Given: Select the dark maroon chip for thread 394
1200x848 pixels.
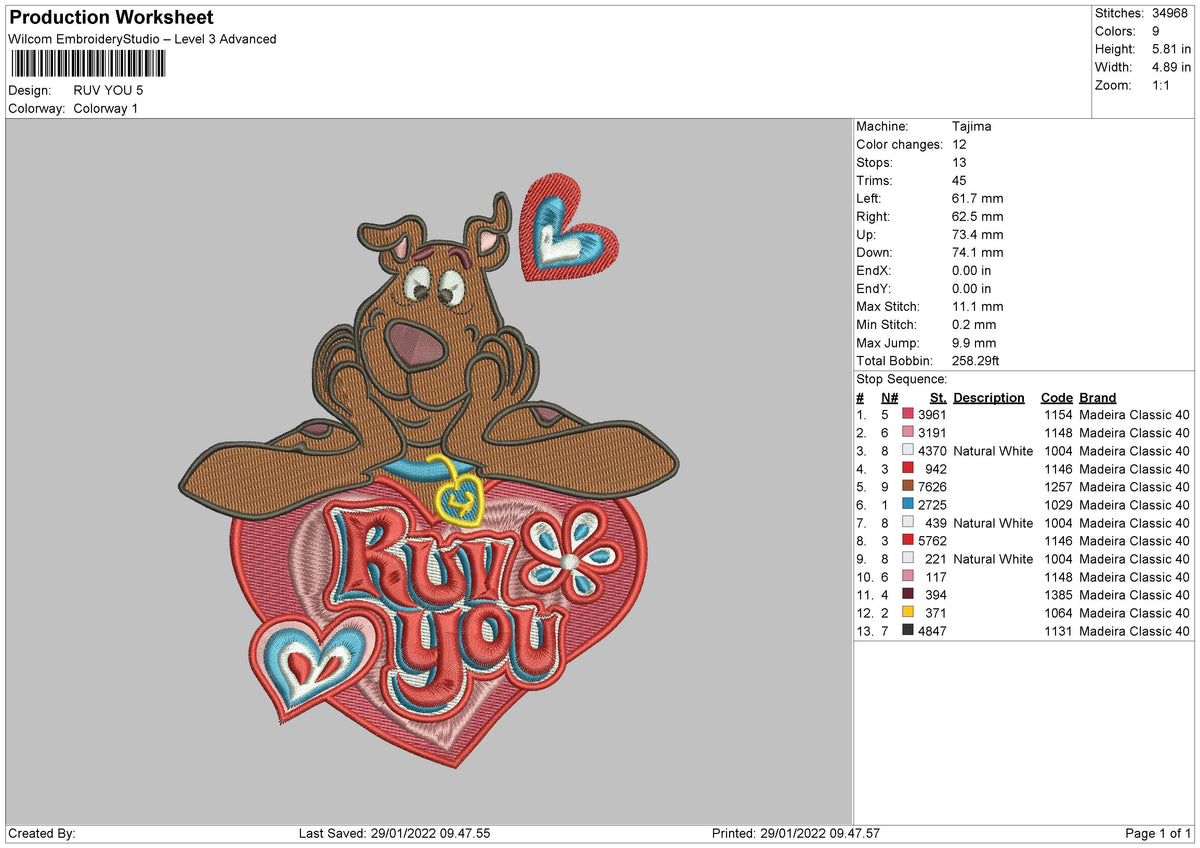Looking at the screenshot, I should 909,595.
